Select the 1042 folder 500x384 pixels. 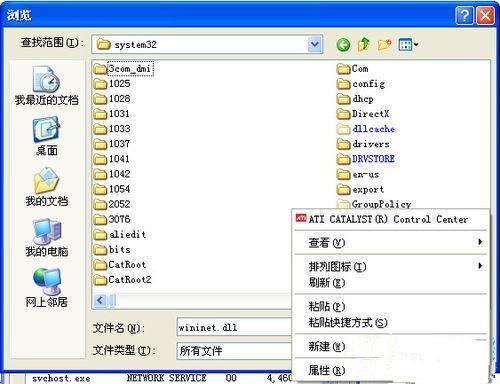click(112, 174)
